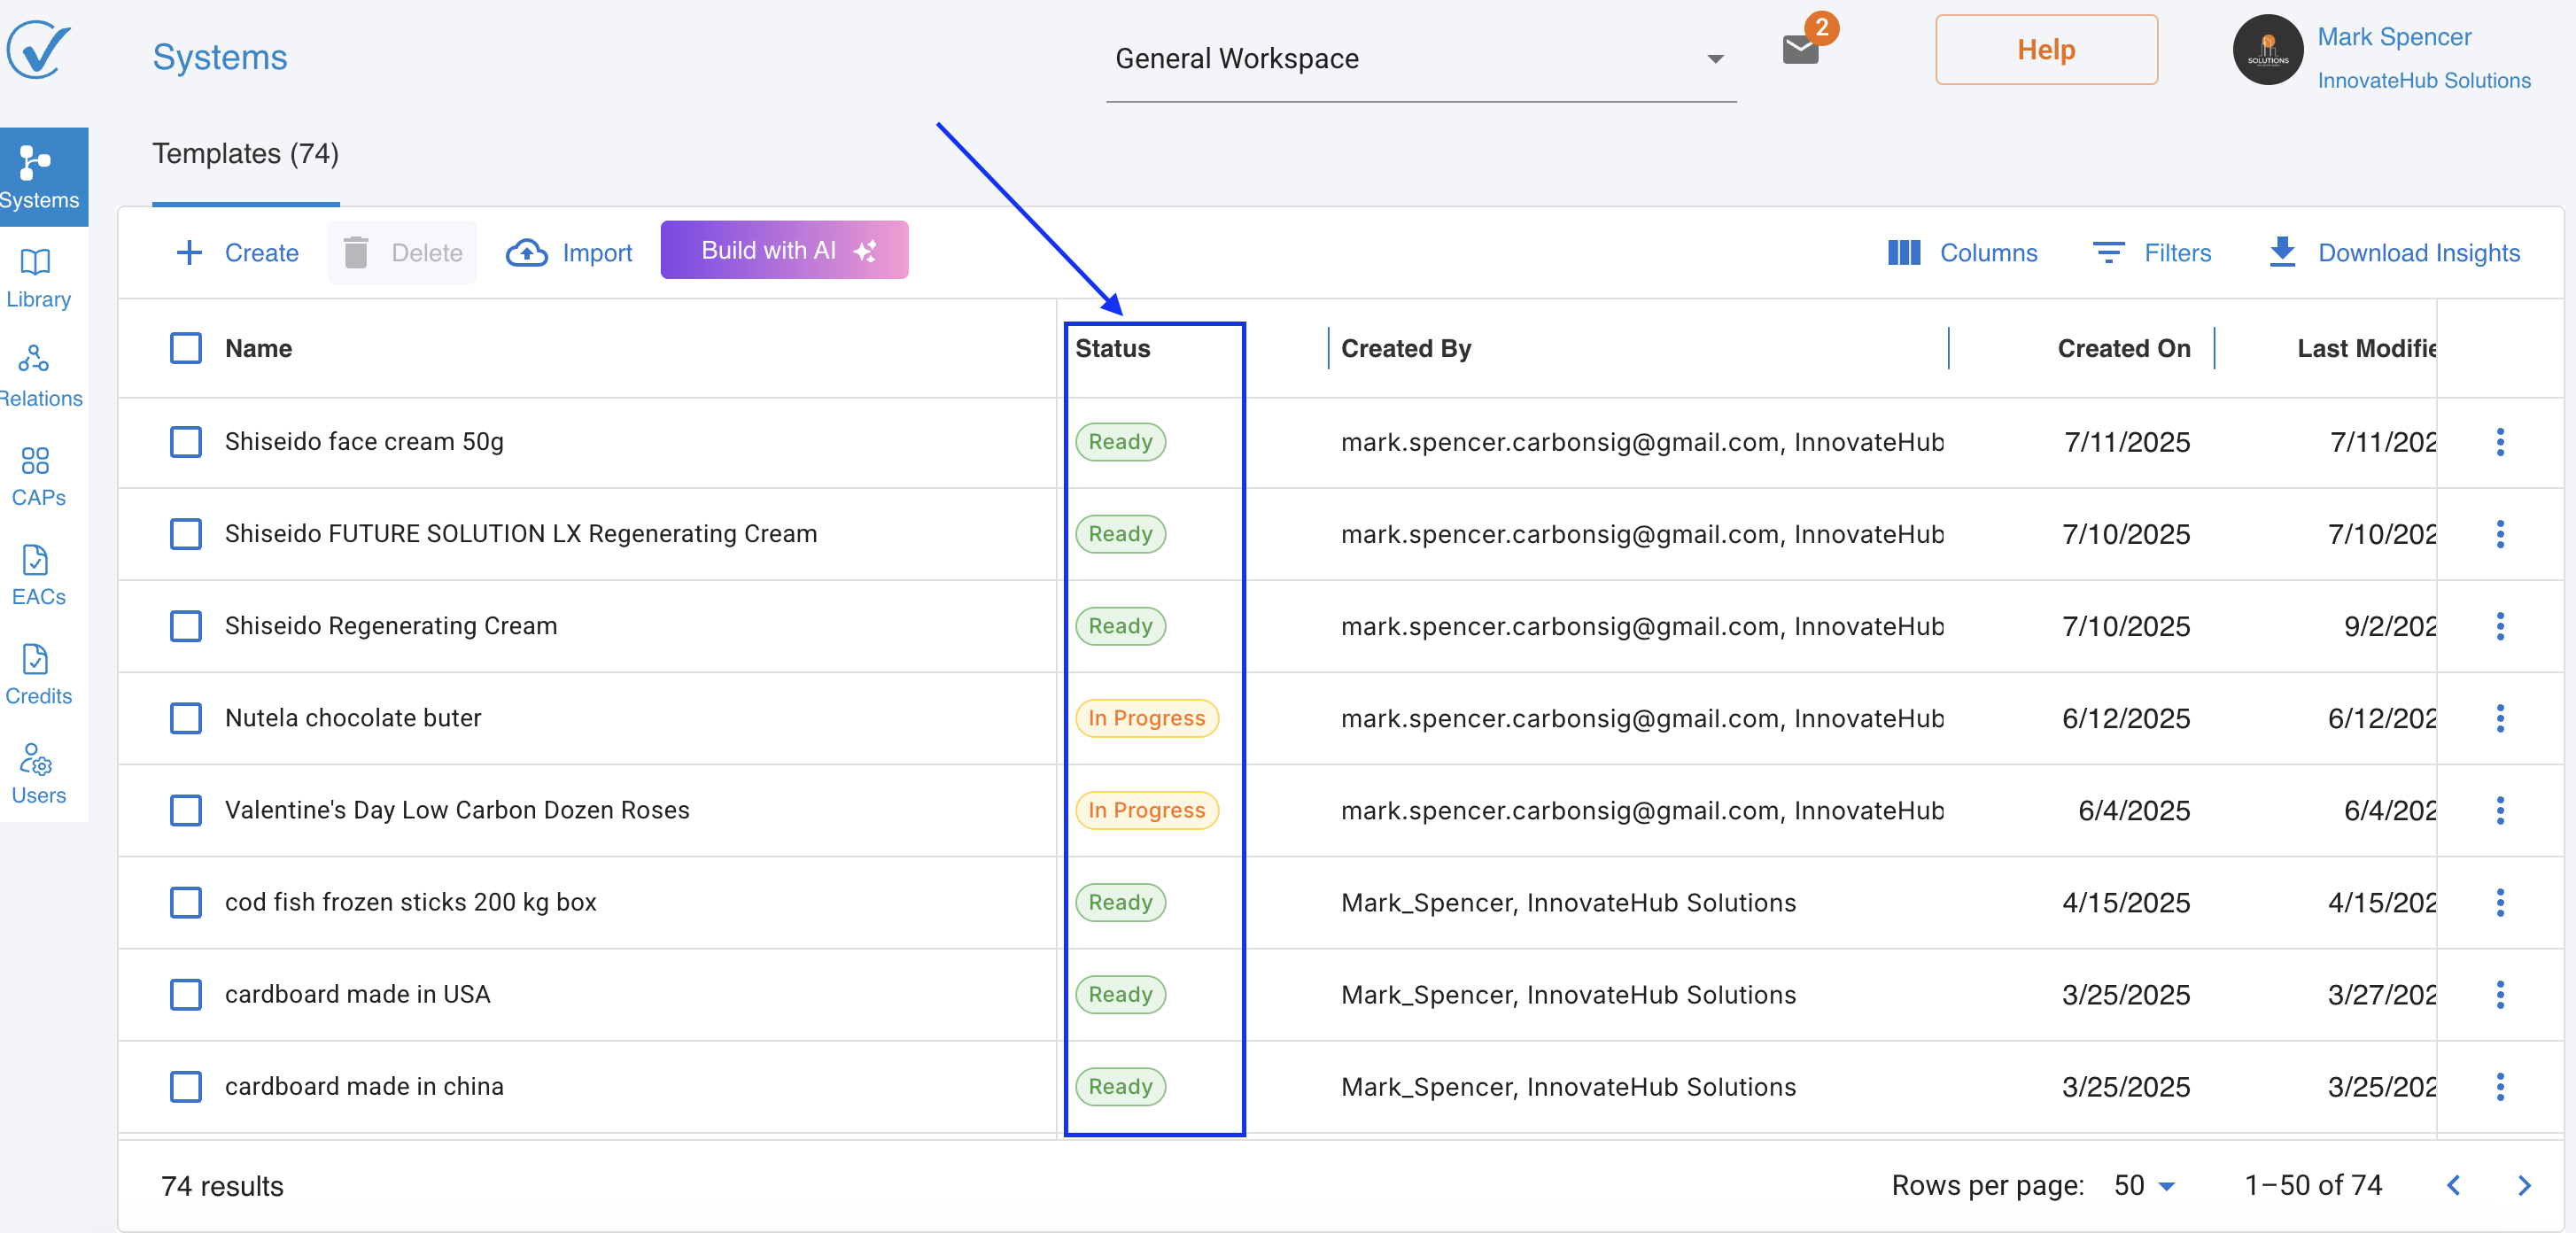This screenshot has width=2576, height=1233.
Task: Open the mail notifications icon
Action: click(x=1800, y=49)
